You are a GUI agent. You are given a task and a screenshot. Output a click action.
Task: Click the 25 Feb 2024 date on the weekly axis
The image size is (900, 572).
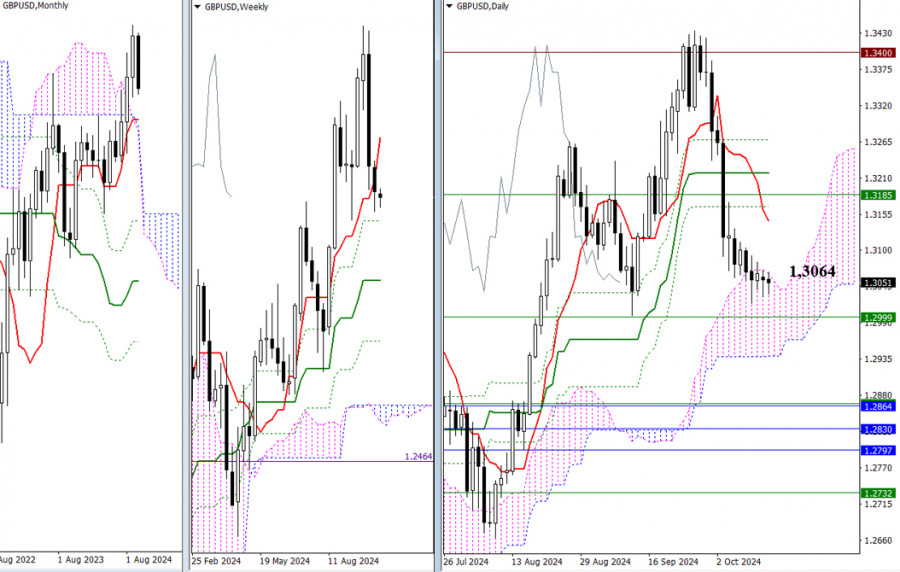coord(216,561)
